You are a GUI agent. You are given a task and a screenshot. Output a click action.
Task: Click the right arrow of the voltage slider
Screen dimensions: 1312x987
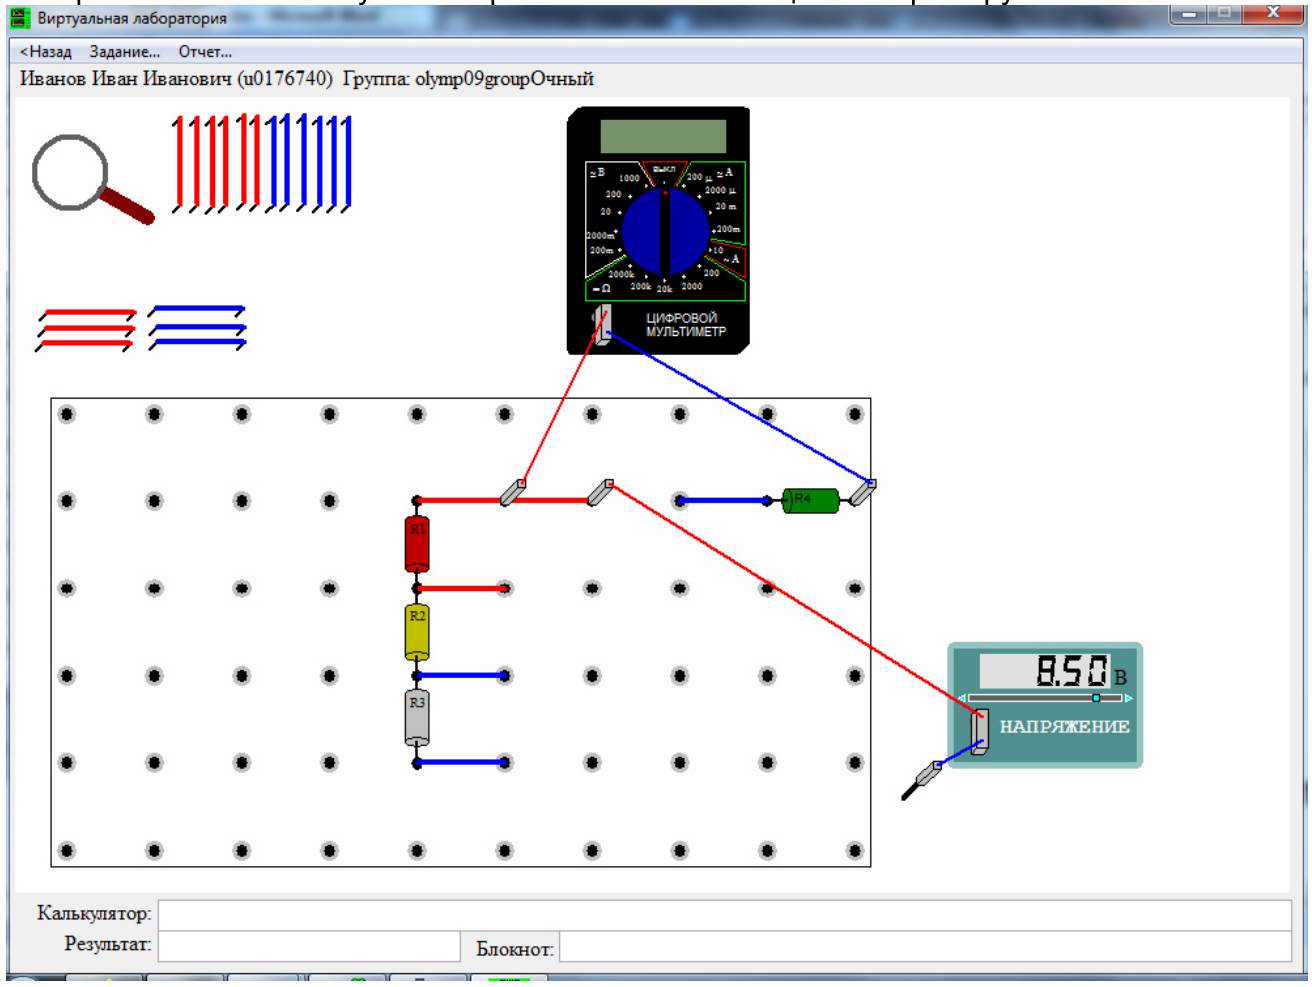1128,698
